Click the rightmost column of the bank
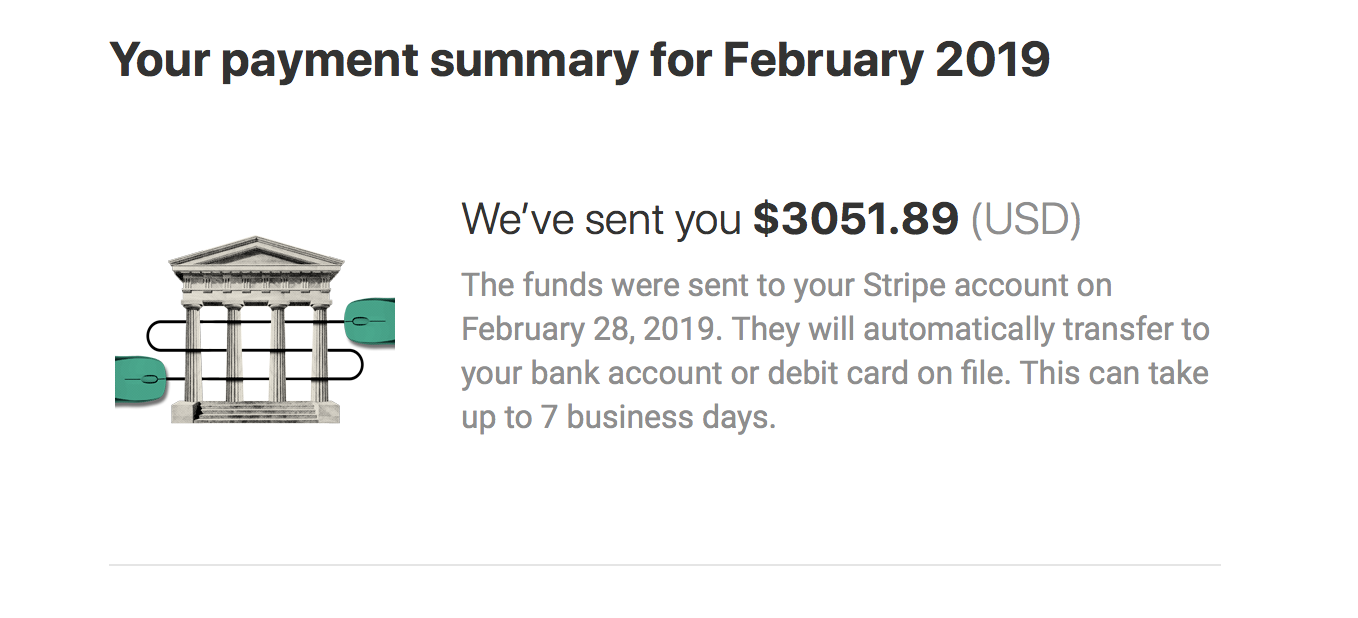Viewport: 1358px width, 618px height. tap(320, 350)
